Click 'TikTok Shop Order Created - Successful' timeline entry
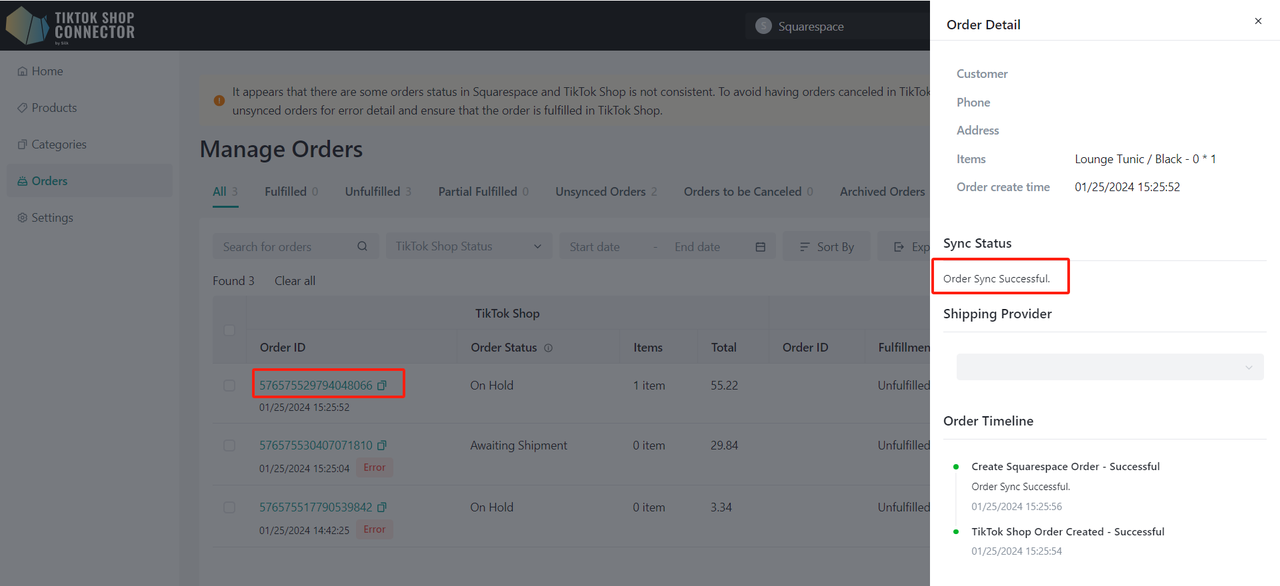 pos(1068,532)
